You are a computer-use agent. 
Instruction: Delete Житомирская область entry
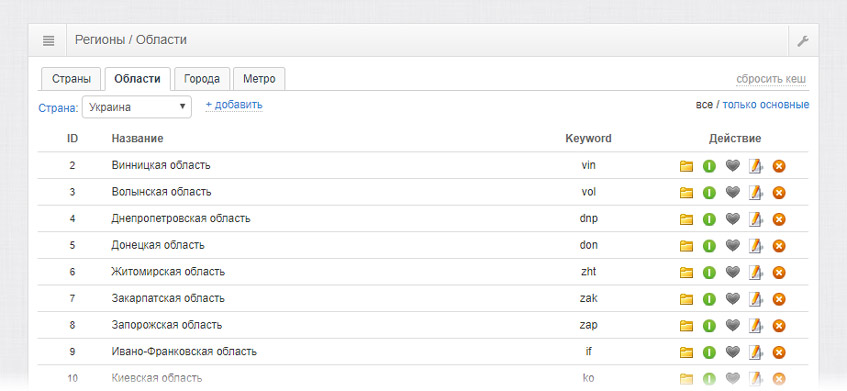pos(778,273)
